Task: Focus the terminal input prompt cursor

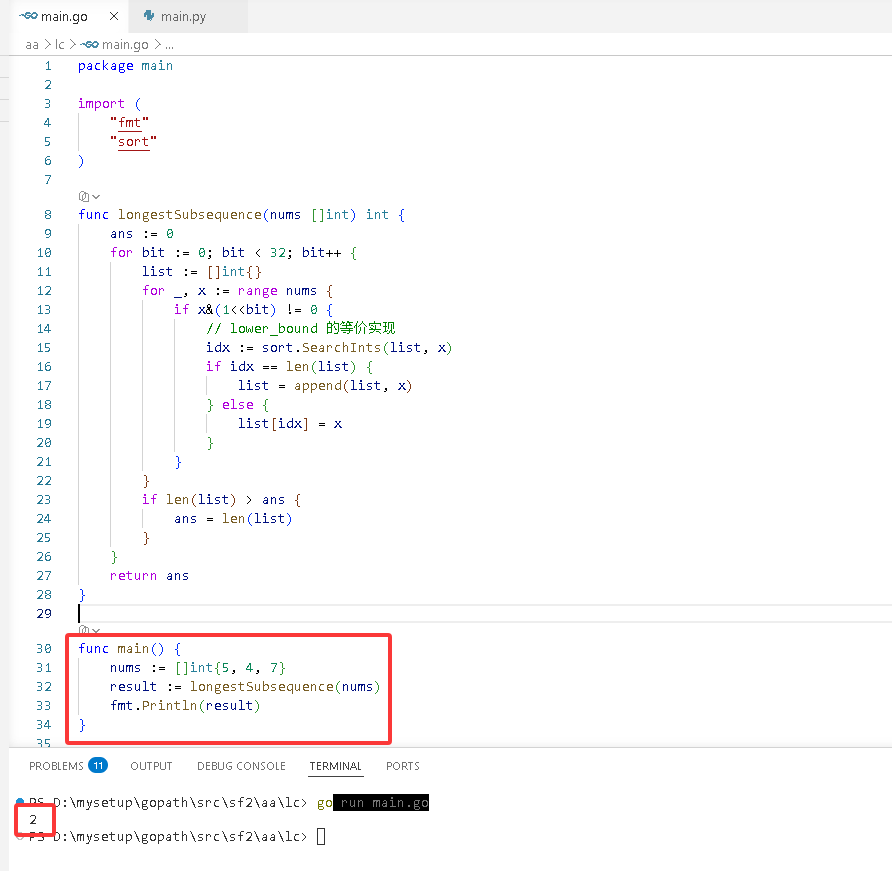Action: pyautogui.click(x=321, y=836)
